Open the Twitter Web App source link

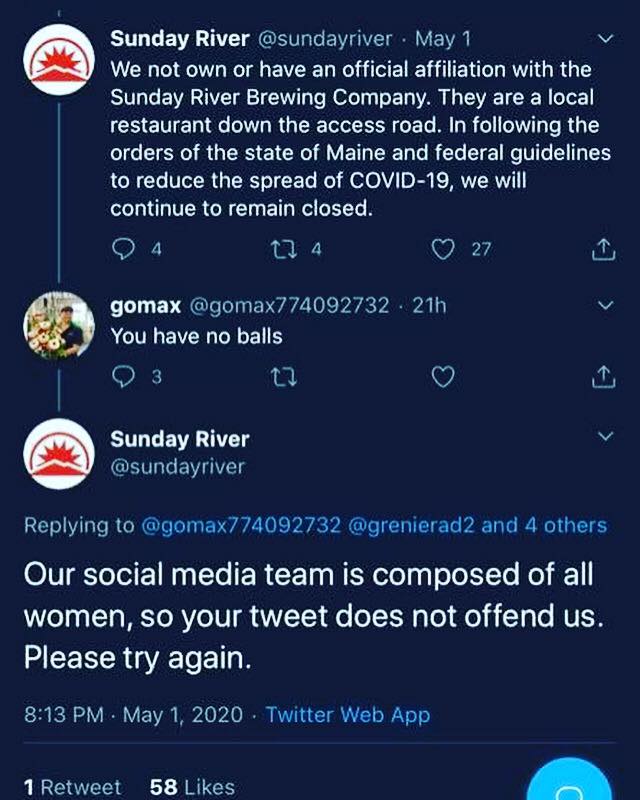(x=348, y=714)
